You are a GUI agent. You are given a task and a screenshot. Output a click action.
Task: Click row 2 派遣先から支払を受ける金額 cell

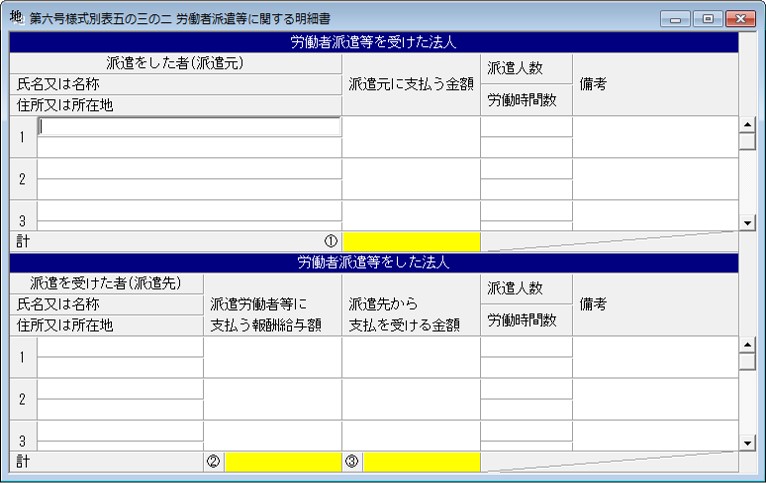tap(411, 399)
